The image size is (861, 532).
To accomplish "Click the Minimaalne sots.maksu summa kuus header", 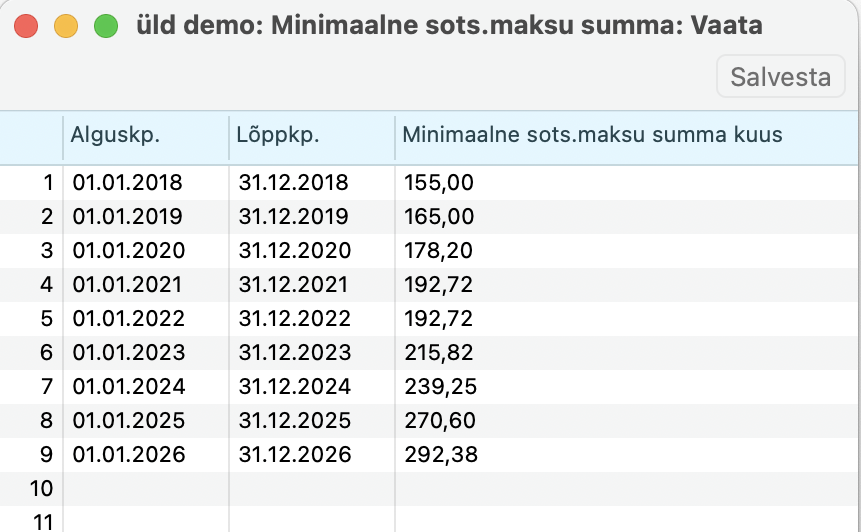I will pos(592,136).
